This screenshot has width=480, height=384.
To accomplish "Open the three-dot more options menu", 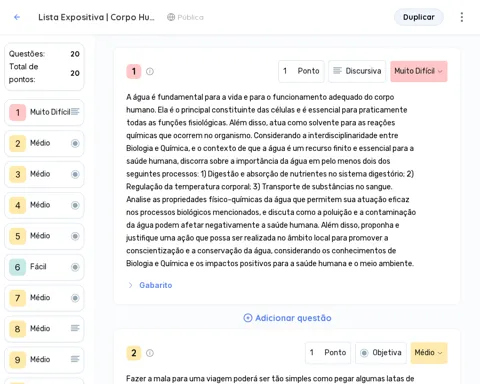I will [x=462, y=17].
